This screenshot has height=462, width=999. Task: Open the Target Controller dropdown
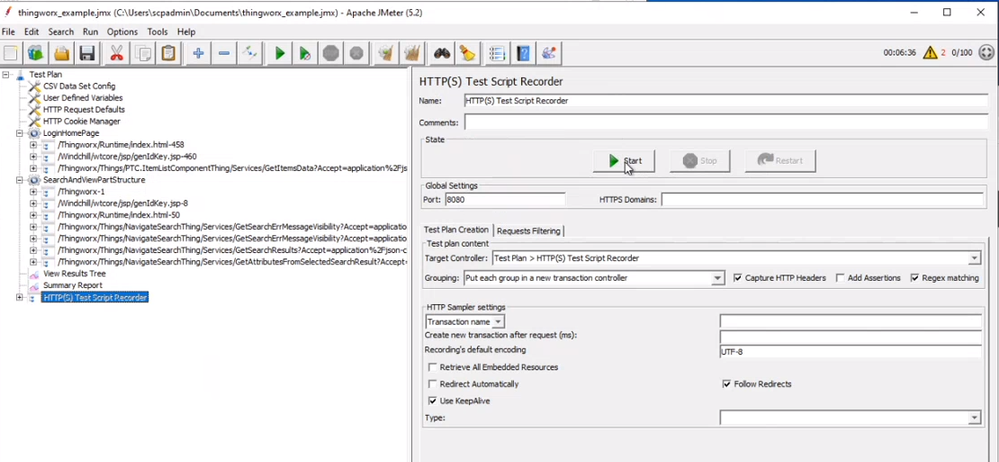pos(974,258)
